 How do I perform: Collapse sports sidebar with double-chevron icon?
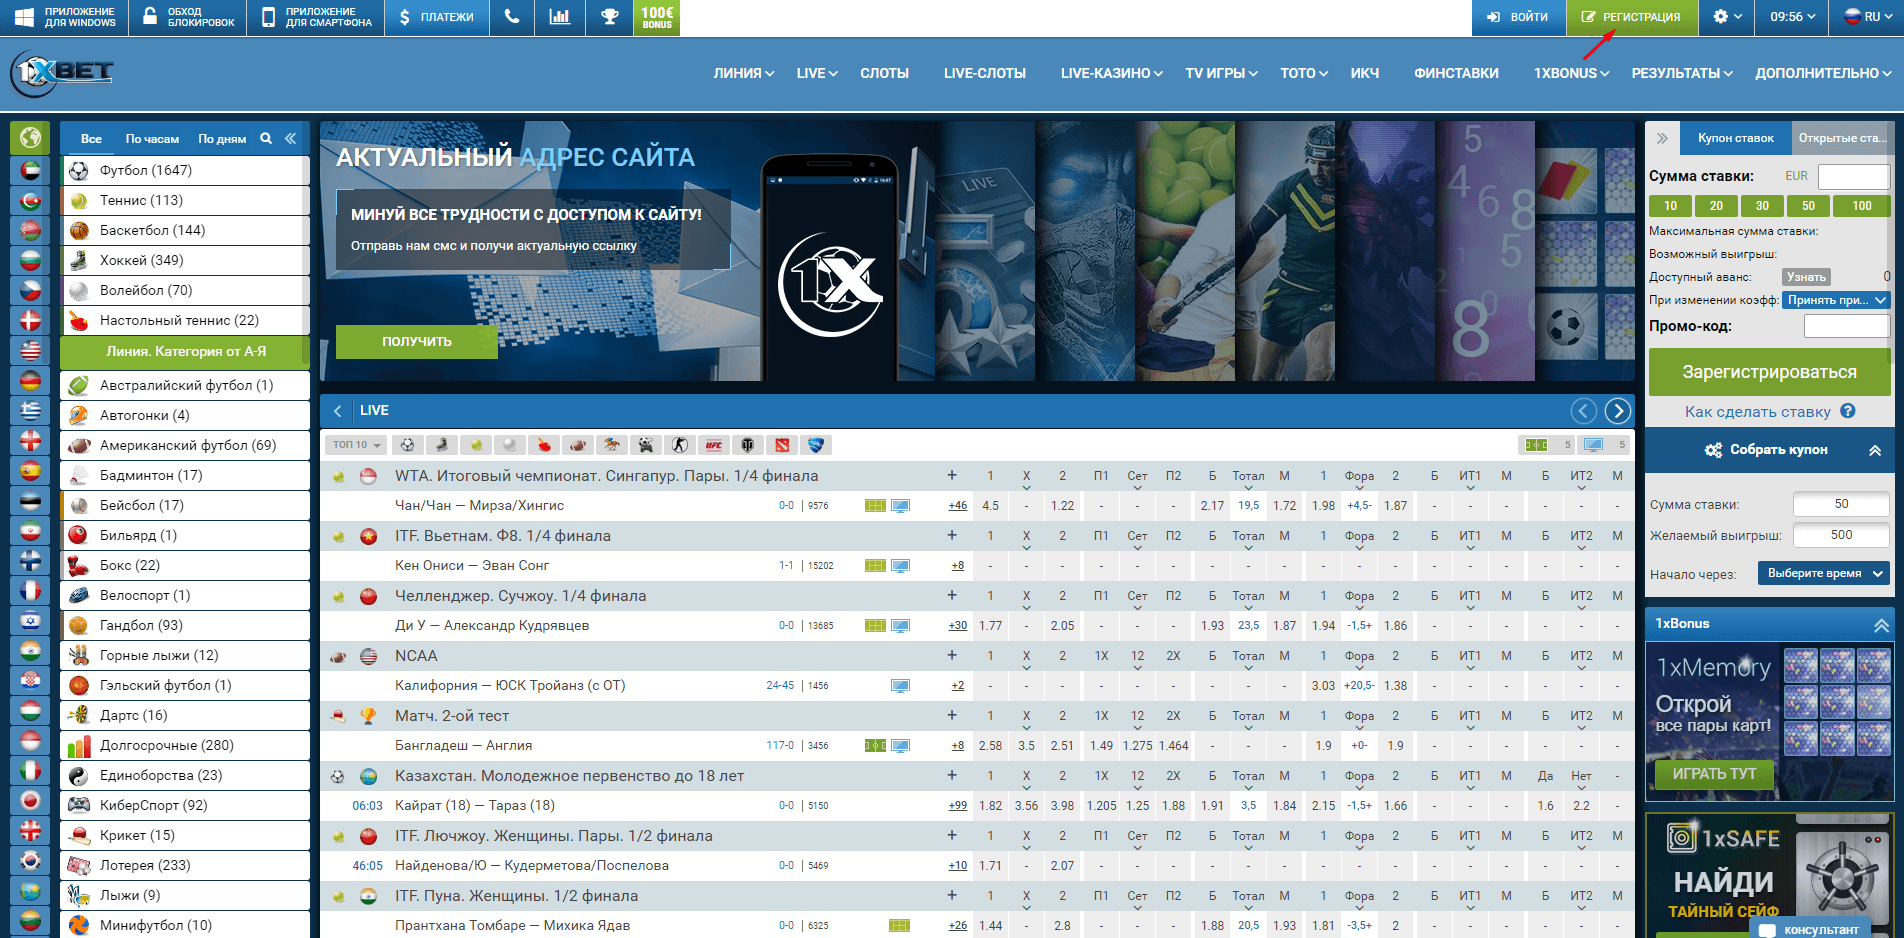click(x=291, y=139)
